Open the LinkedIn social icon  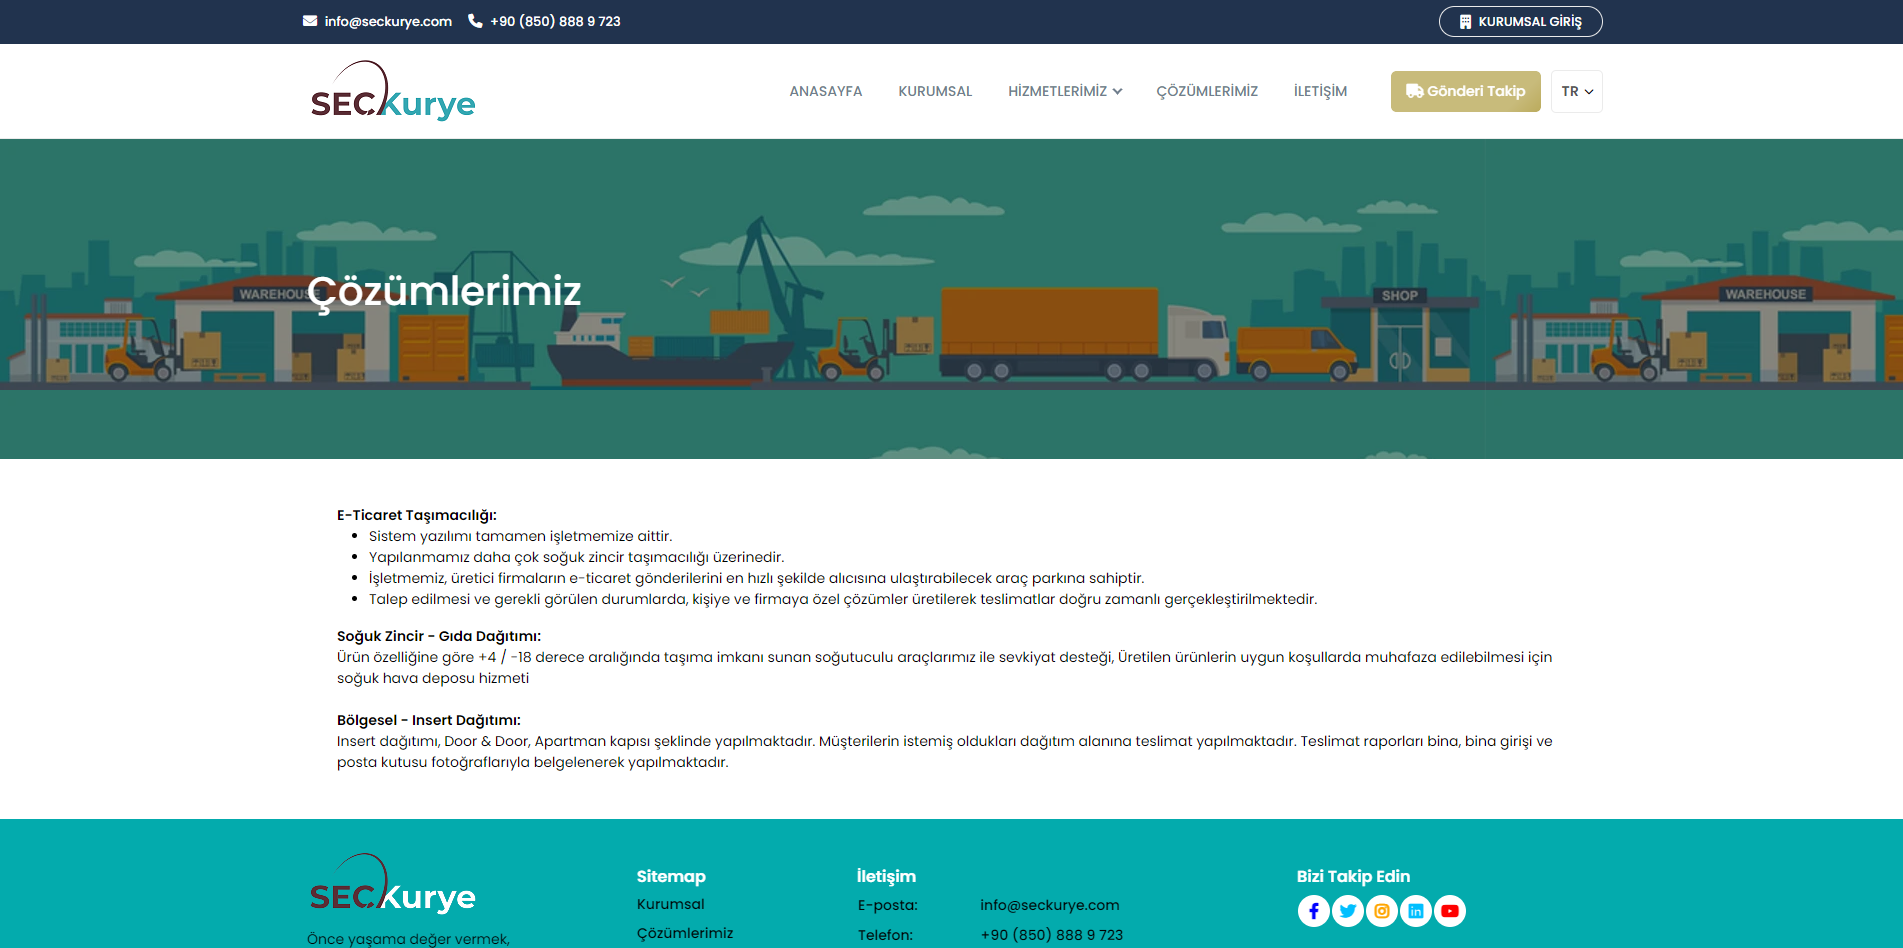1415,911
